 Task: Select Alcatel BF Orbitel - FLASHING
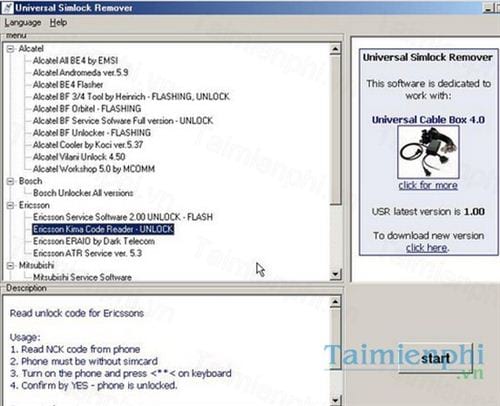tap(87, 109)
